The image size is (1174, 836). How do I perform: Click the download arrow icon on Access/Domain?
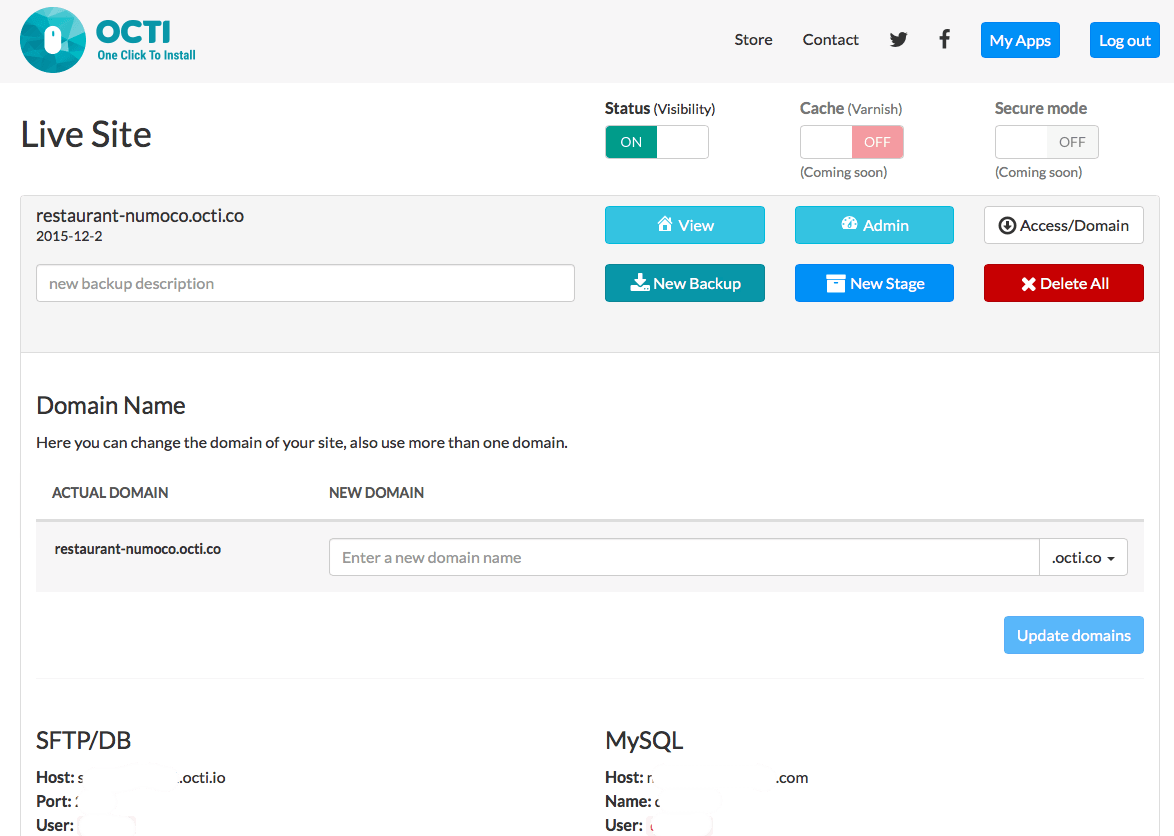1007,226
